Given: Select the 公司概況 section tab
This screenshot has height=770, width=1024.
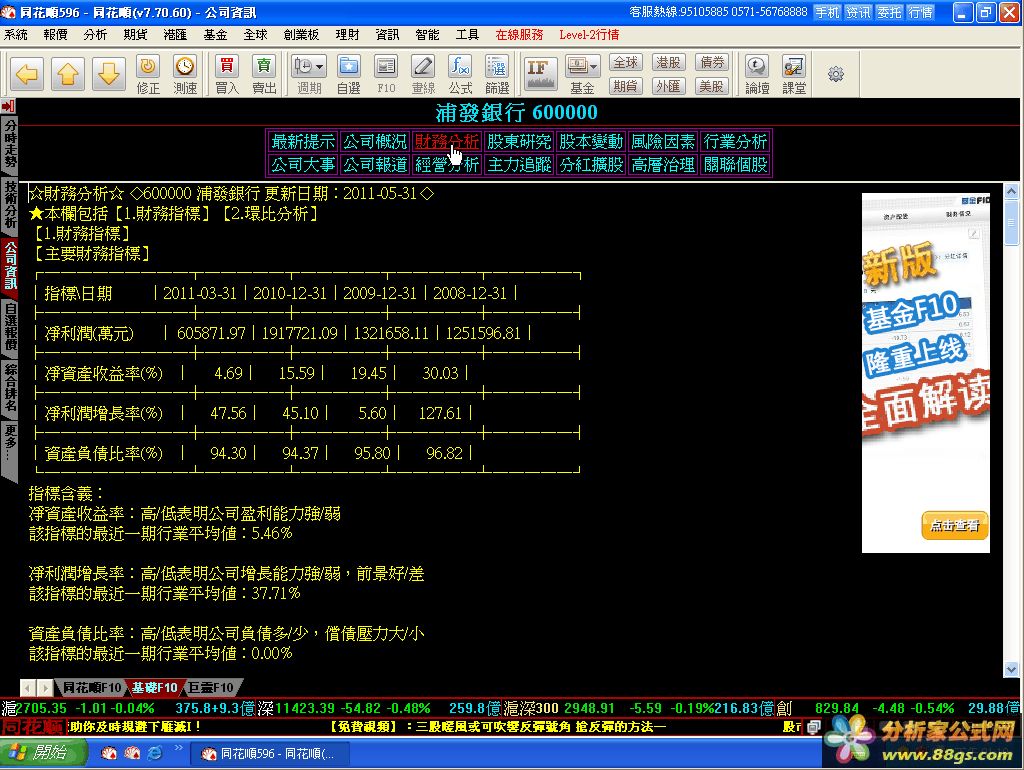Looking at the screenshot, I should point(375,142).
